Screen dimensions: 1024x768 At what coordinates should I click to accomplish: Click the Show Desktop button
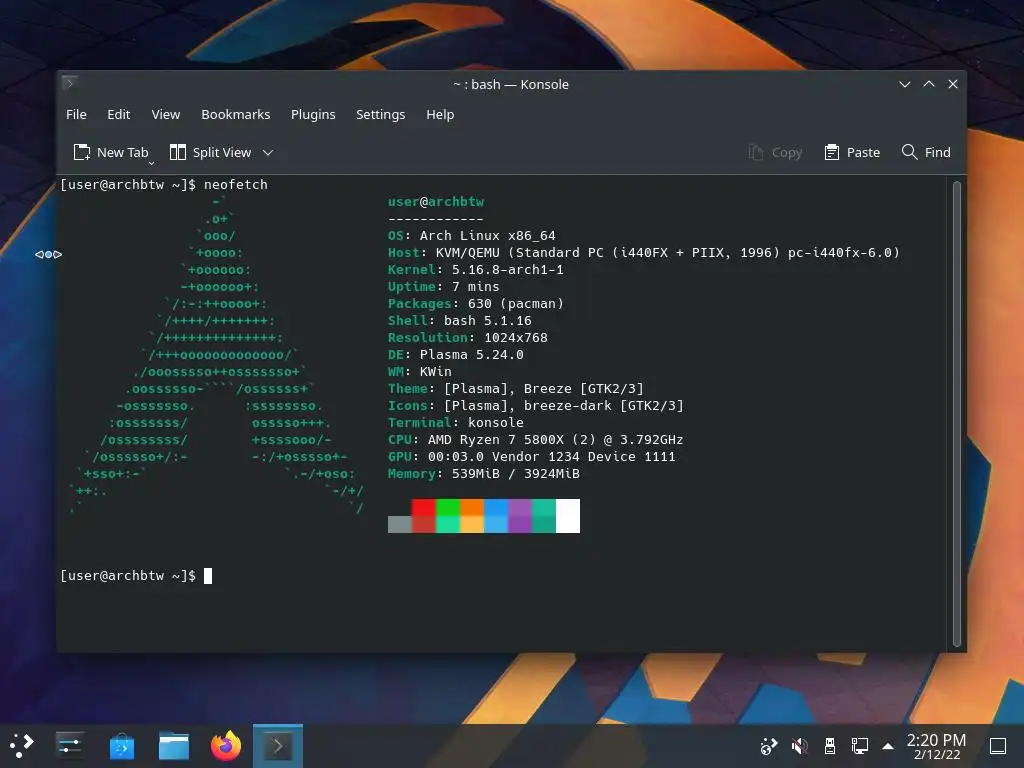(997, 746)
